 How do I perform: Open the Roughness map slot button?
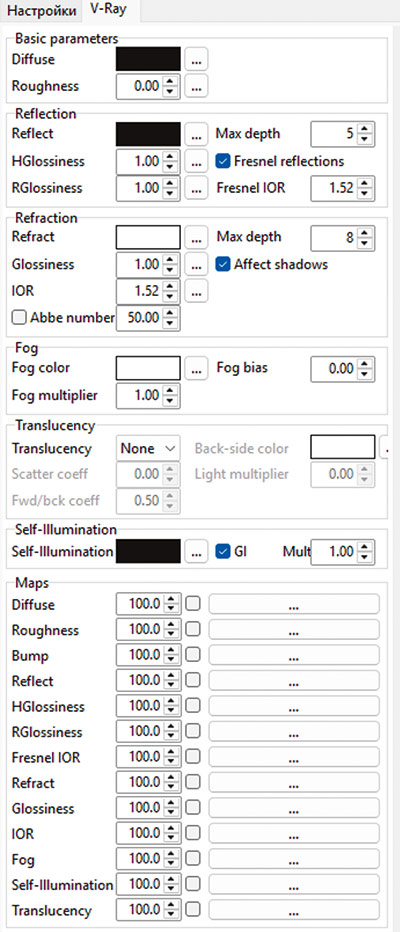tap(294, 630)
